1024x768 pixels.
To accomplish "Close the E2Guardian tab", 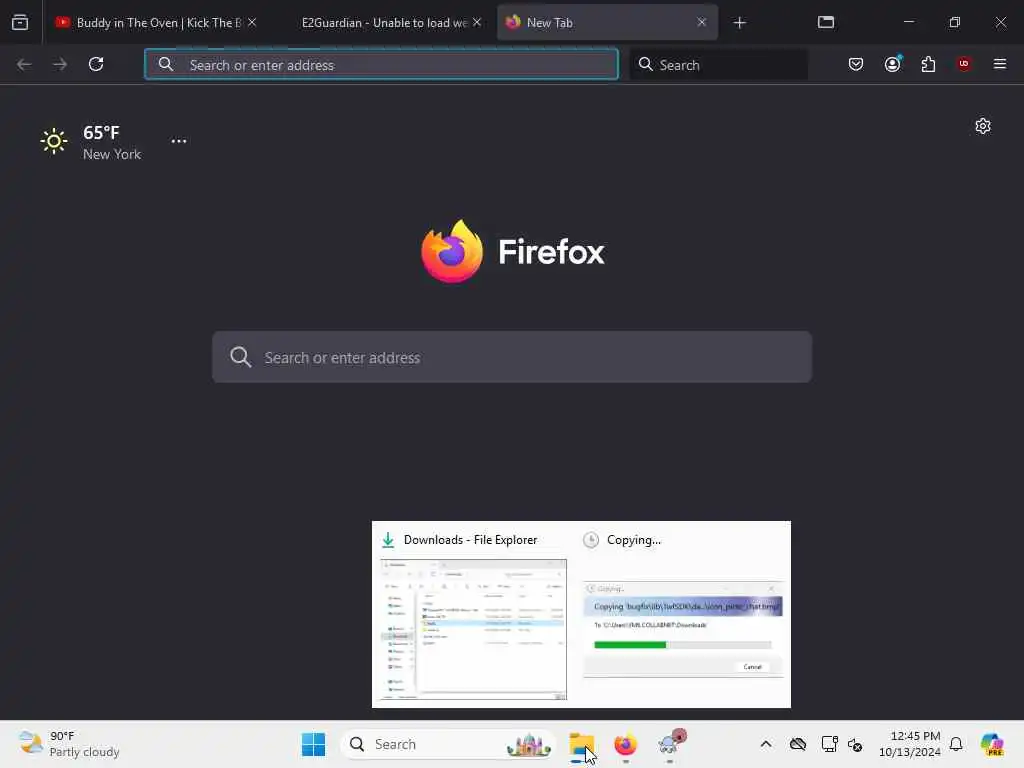I will click(x=477, y=22).
